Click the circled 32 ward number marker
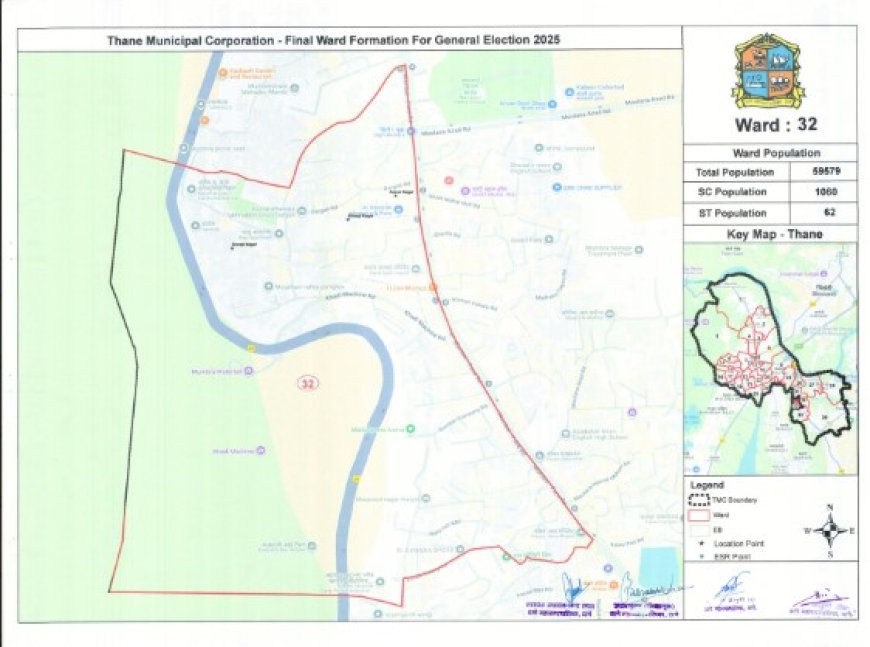The image size is (870, 647). click(x=307, y=383)
